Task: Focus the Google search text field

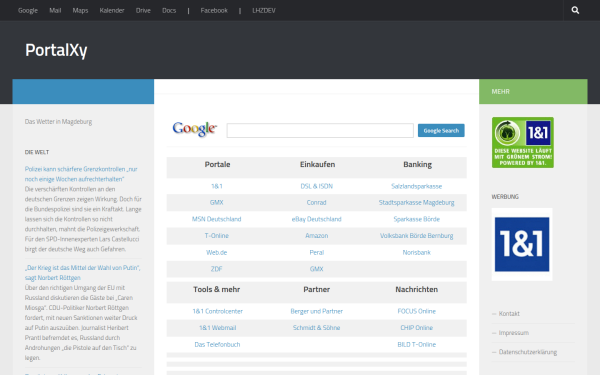Action: click(320, 130)
